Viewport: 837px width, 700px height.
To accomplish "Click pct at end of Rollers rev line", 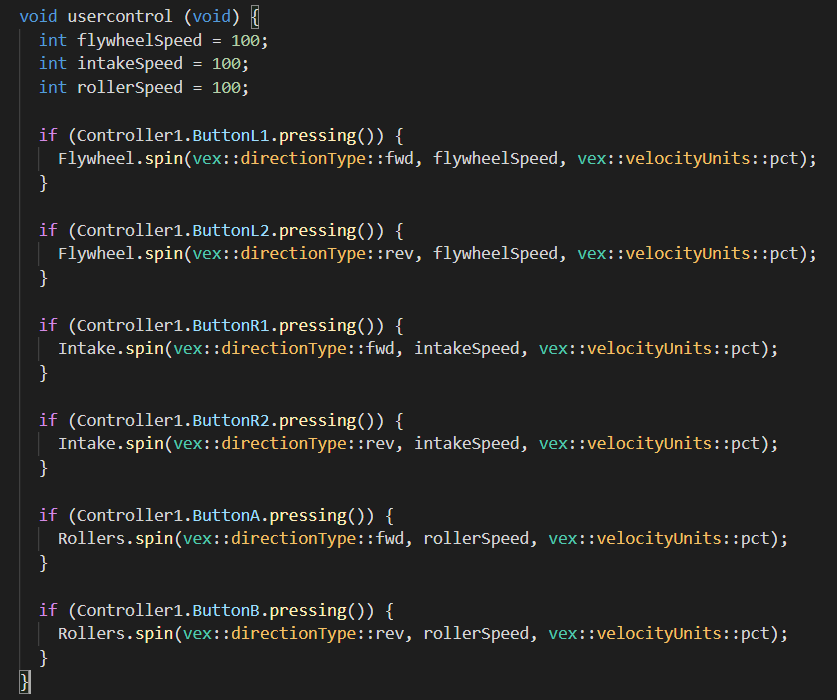I will point(754,634).
